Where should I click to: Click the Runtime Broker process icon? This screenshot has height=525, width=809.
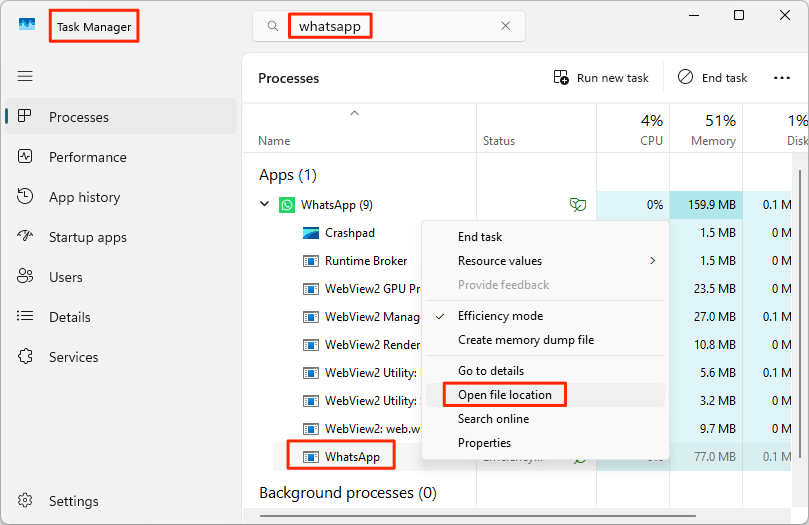pyautogui.click(x=311, y=261)
